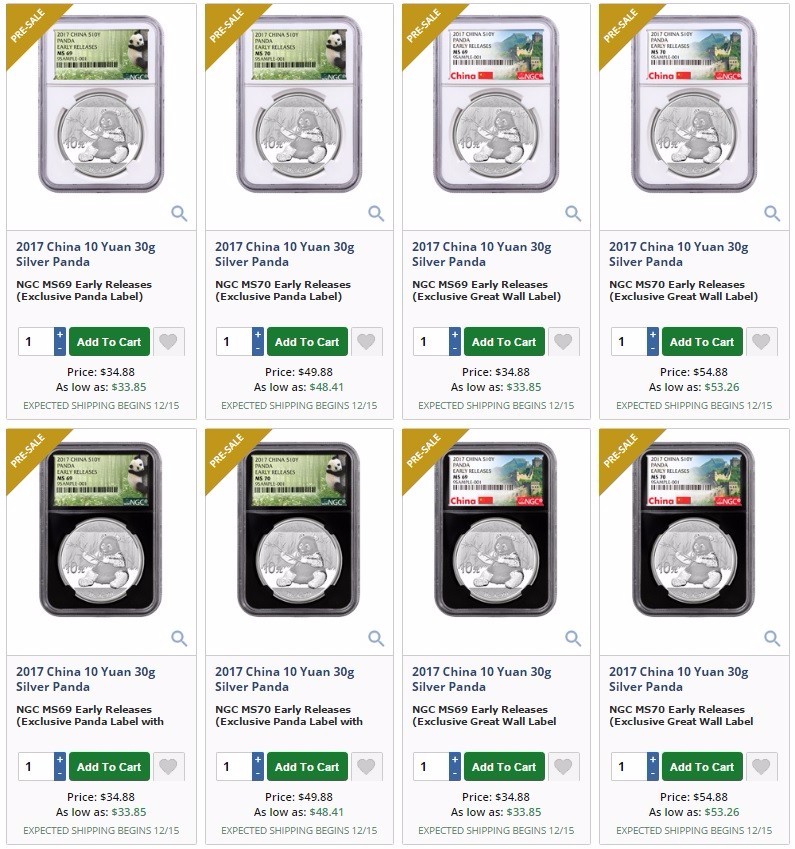Add $49.88 white-holder MS70 Panda coin to cart

[x=307, y=342]
